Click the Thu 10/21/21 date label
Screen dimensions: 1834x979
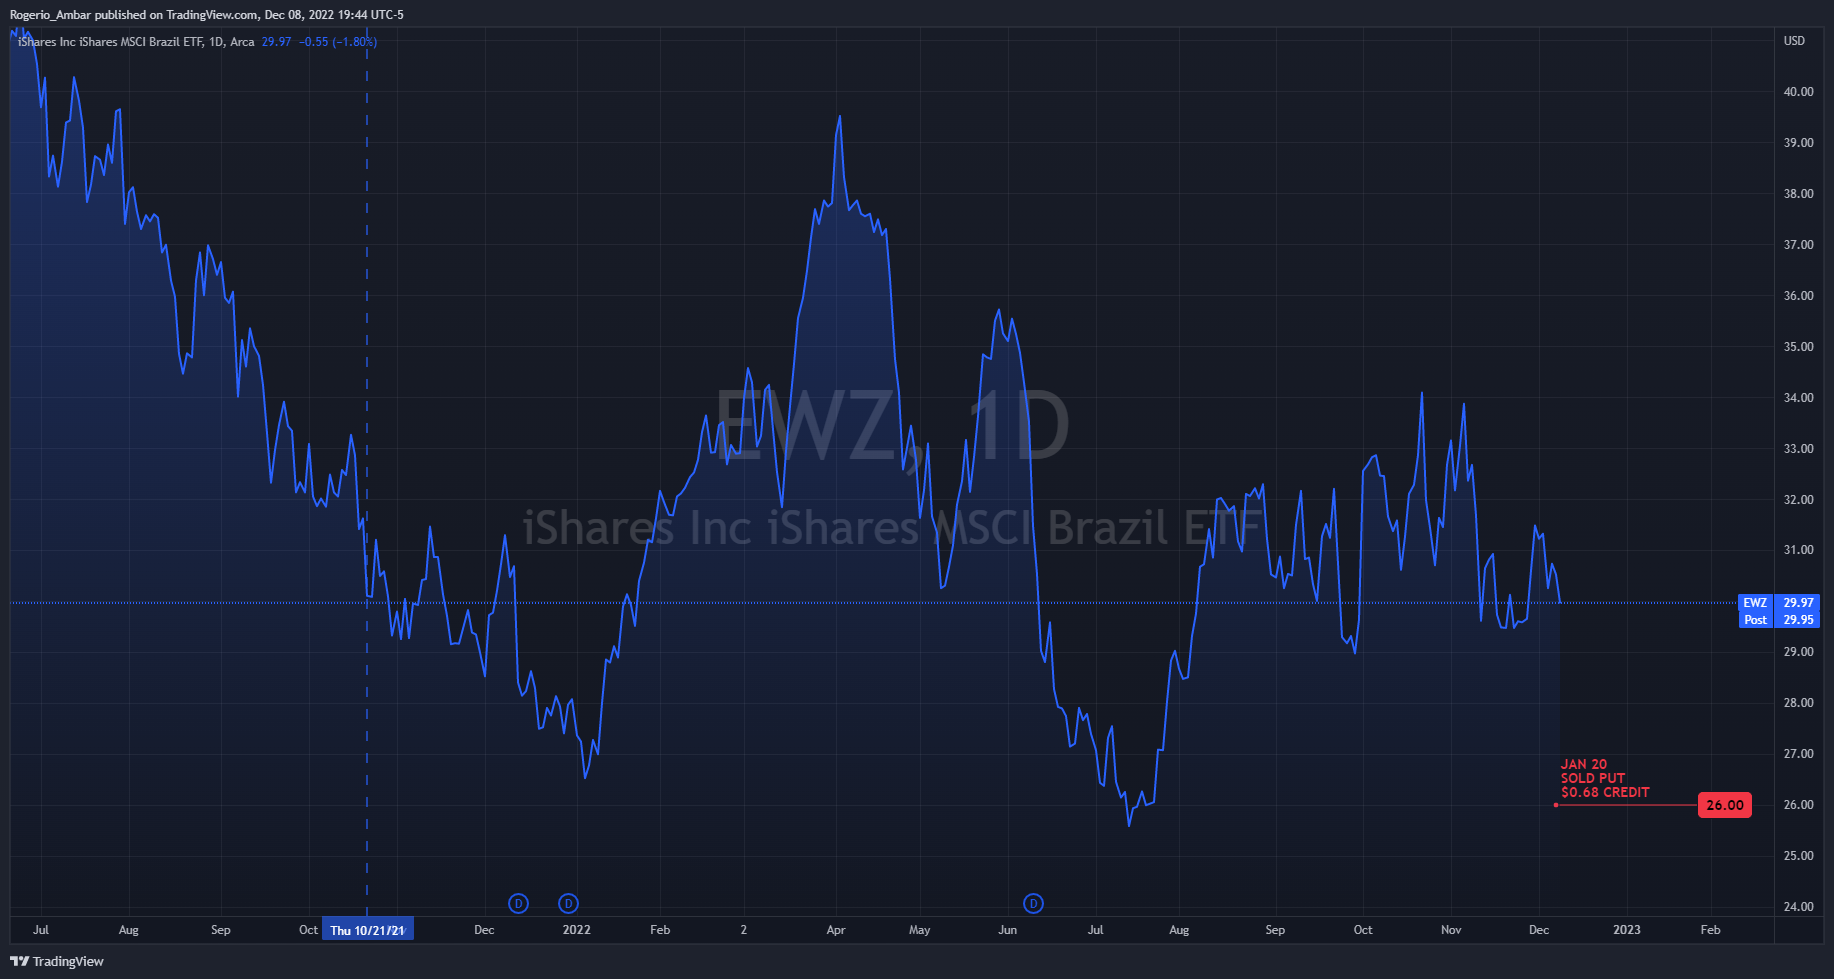pyautogui.click(x=367, y=930)
